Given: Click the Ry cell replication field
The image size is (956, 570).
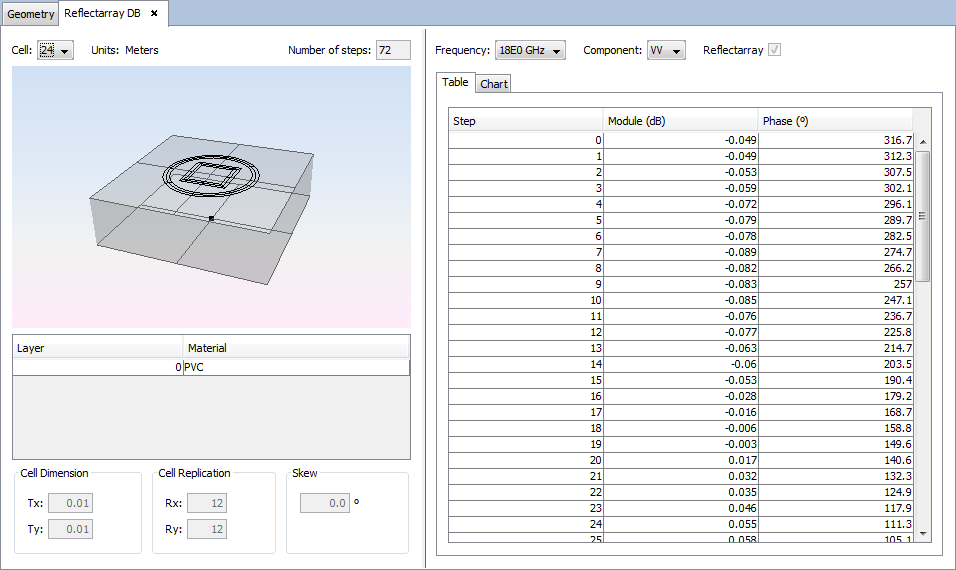Looking at the screenshot, I should click(x=206, y=528).
